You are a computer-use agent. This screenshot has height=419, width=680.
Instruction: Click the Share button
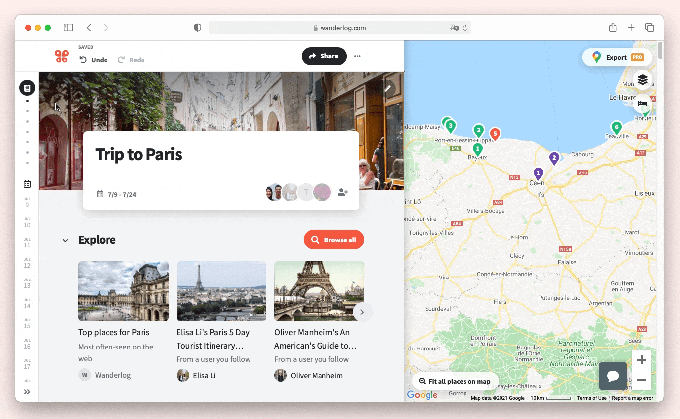coord(324,56)
